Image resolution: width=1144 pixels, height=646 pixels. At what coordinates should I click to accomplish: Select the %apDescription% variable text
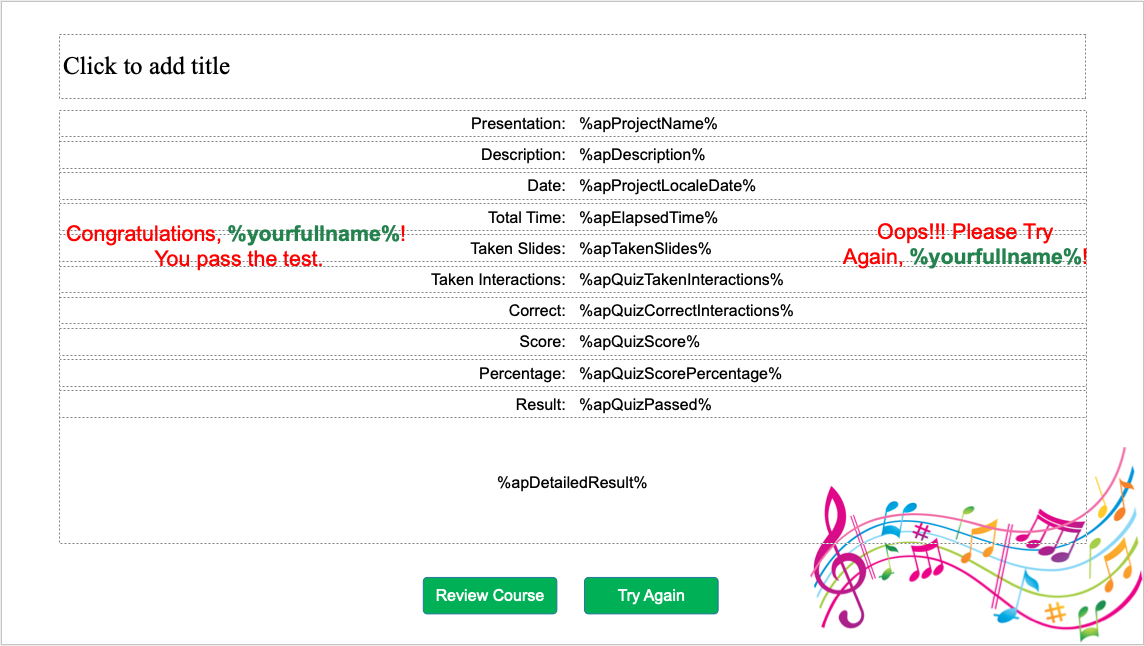(x=642, y=155)
